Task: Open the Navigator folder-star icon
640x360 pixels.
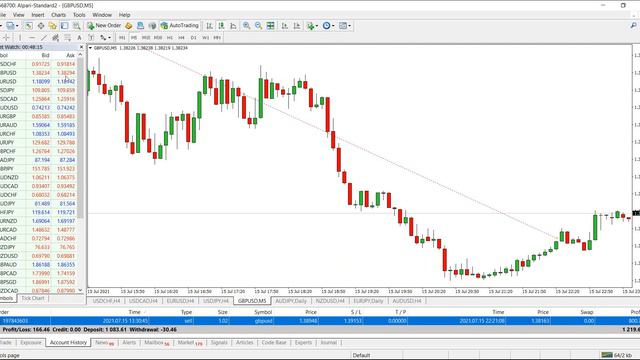Action: 52,26
